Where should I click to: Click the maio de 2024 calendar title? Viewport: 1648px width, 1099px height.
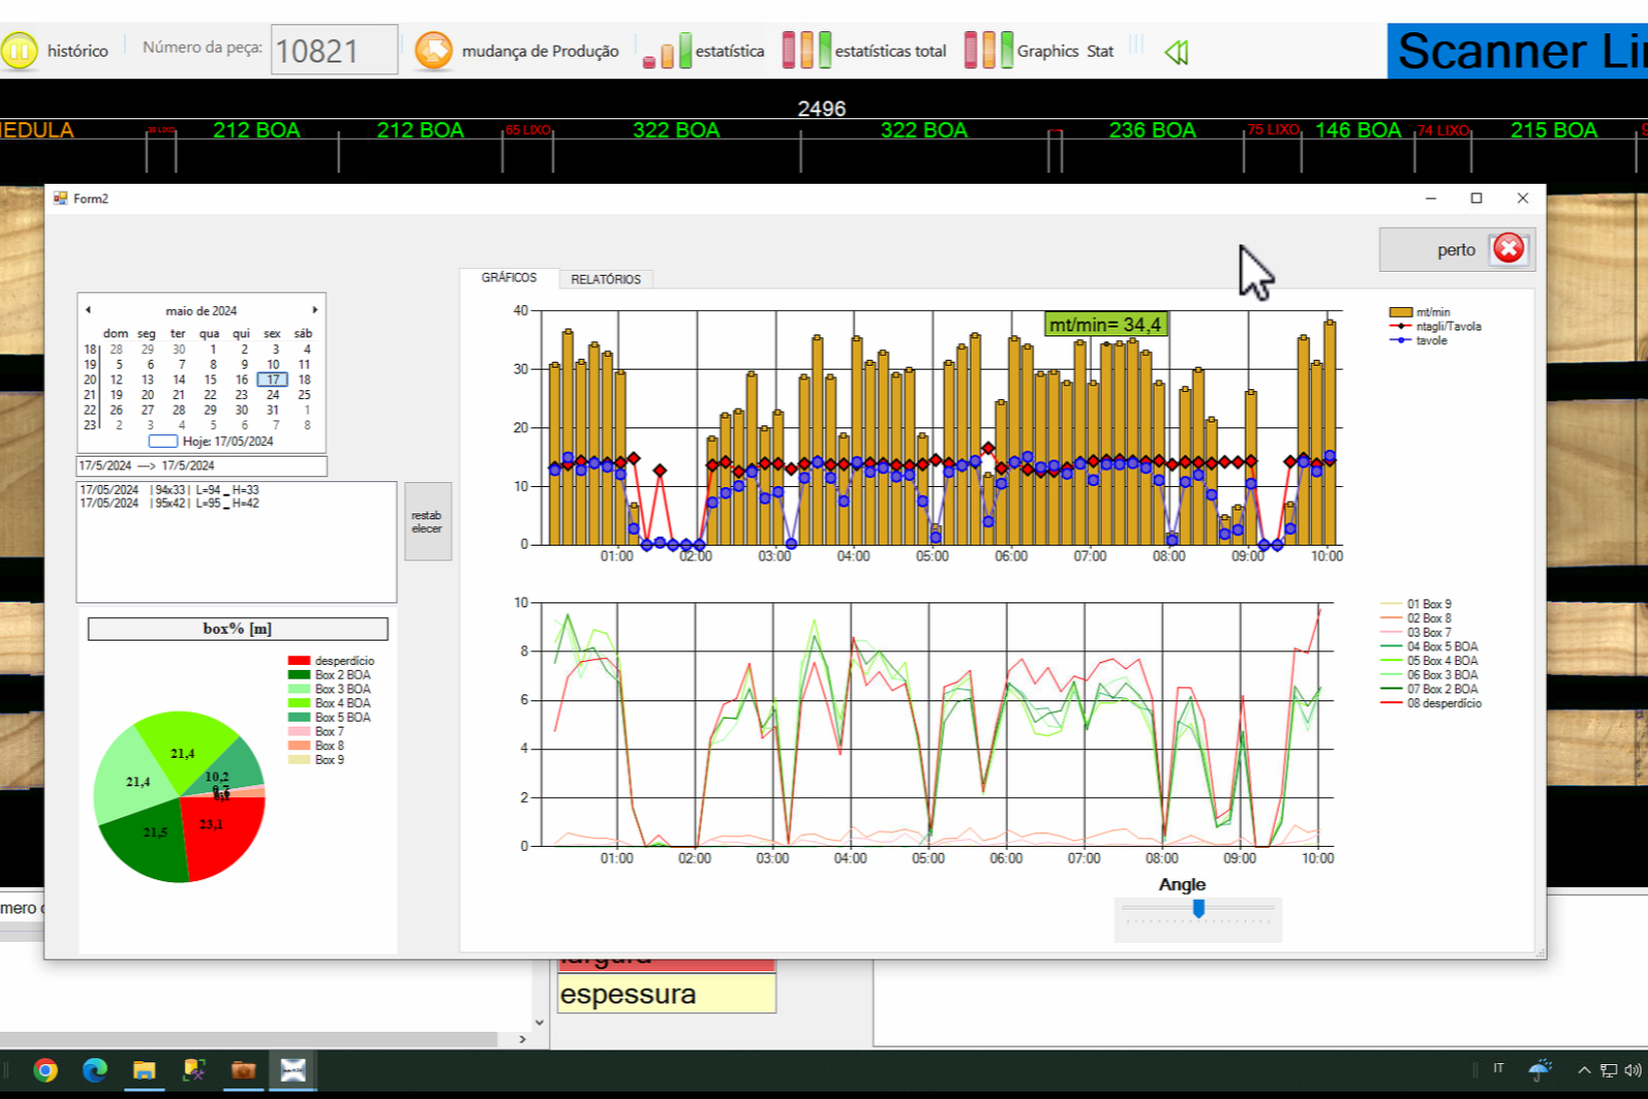coord(201,311)
